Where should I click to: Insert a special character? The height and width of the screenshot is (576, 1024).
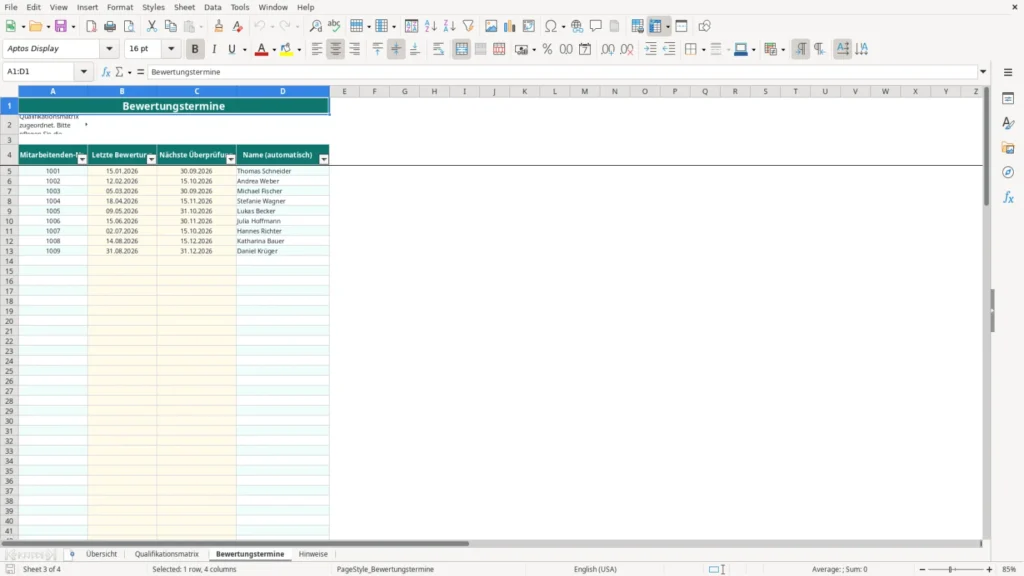coord(551,26)
